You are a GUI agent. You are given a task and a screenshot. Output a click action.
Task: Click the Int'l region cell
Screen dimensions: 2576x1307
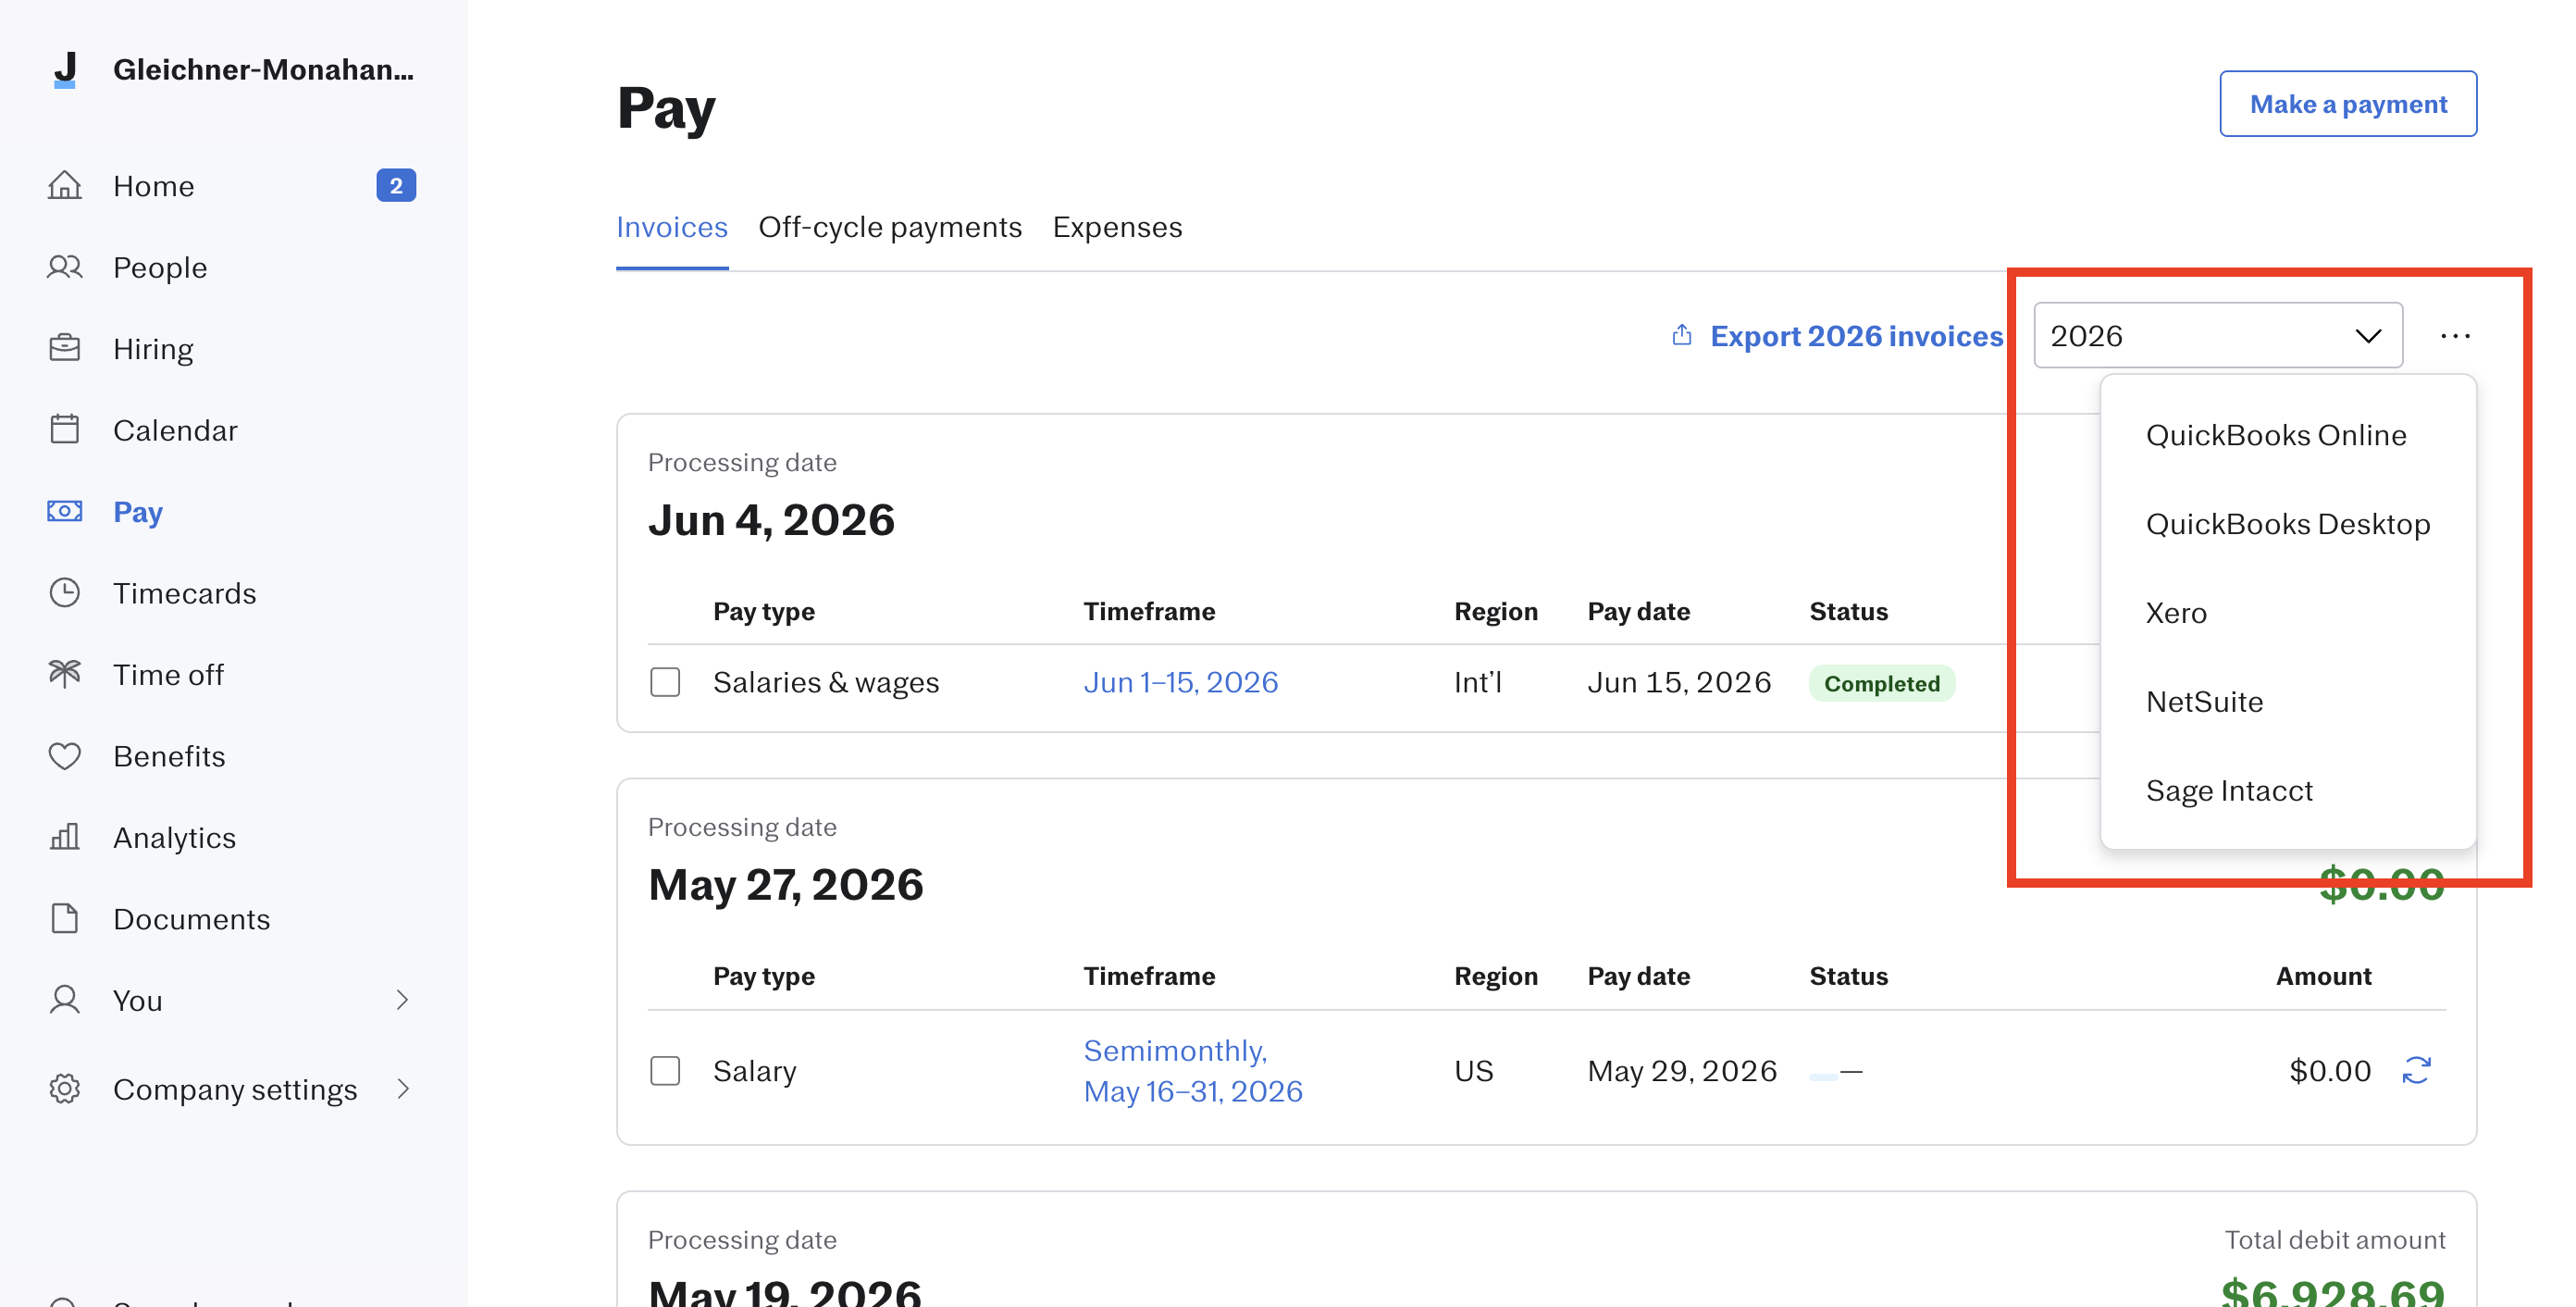(x=1478, y=682)
